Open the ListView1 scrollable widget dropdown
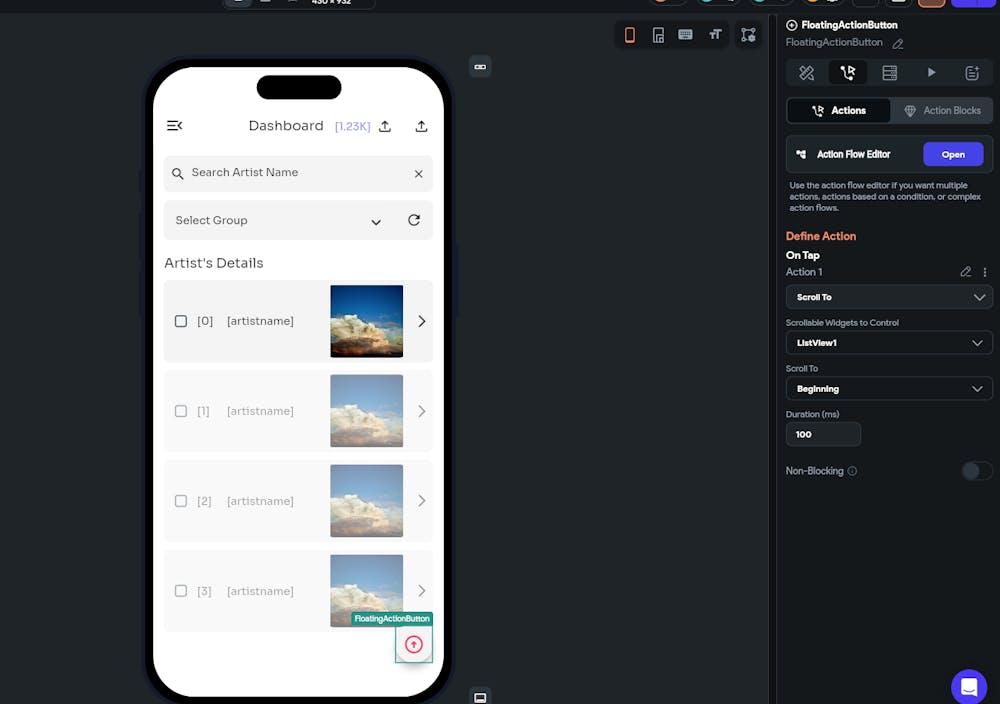Screen dimensions: 1000x704 [x=889, y=343]
